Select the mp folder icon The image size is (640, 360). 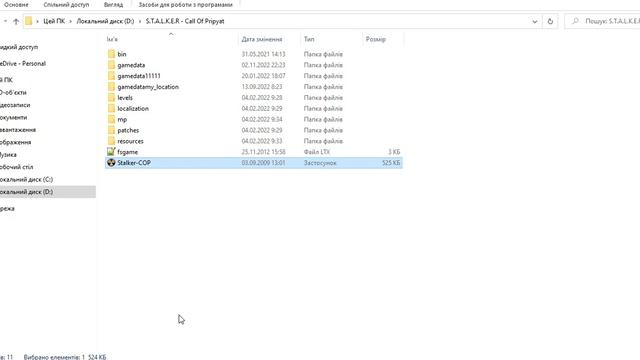point(111,119)
